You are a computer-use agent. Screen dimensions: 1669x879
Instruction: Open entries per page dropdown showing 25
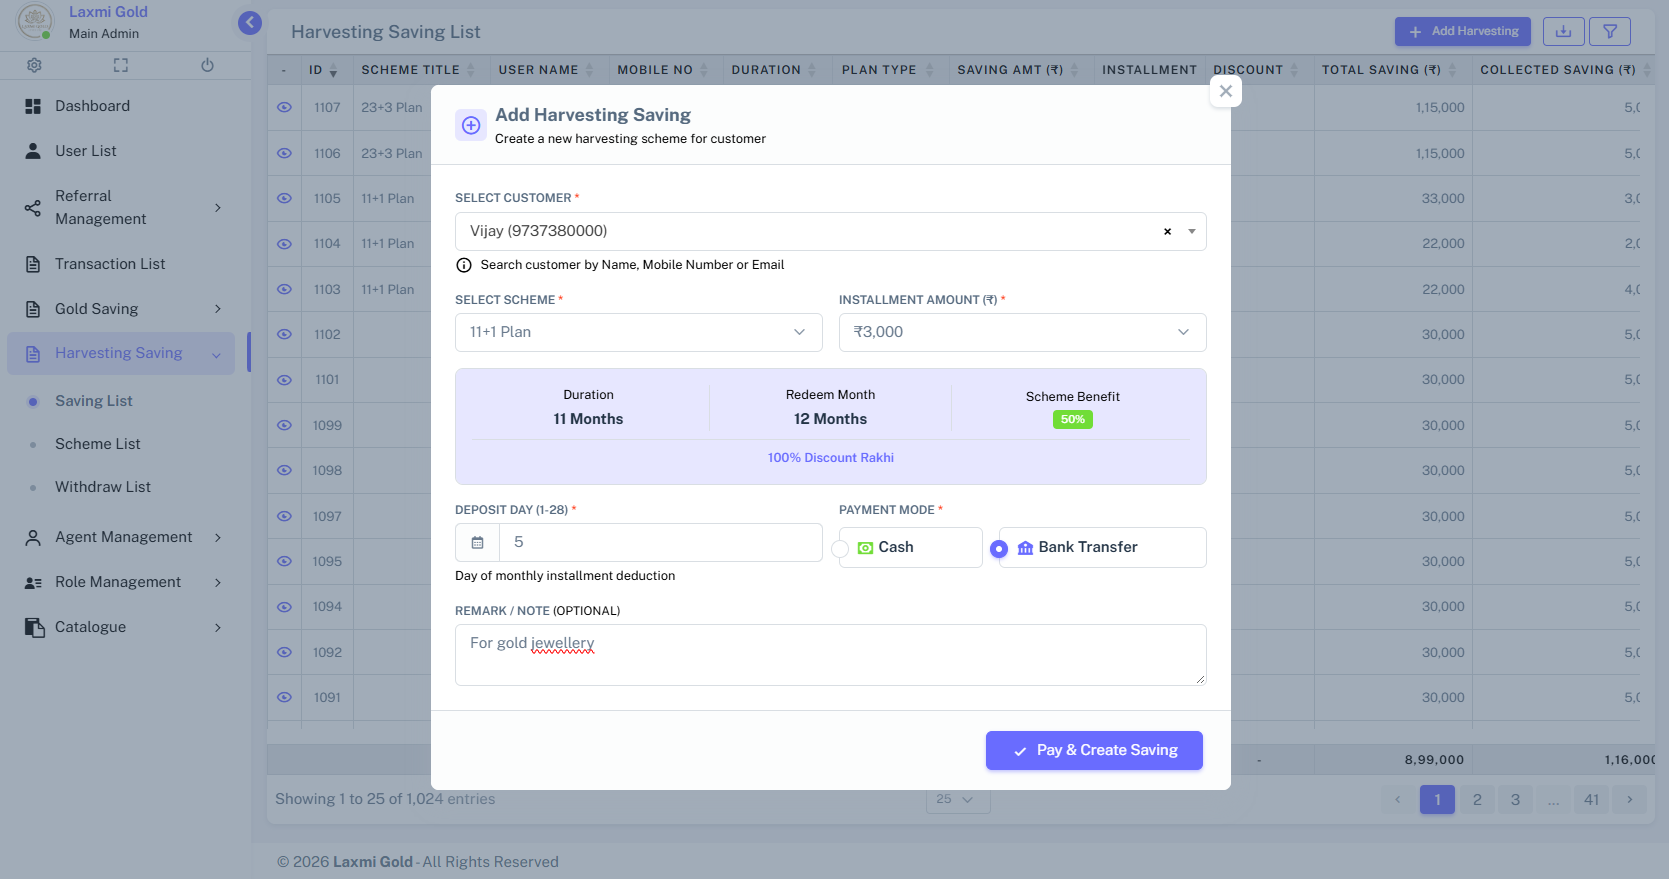tap(957, 799)
